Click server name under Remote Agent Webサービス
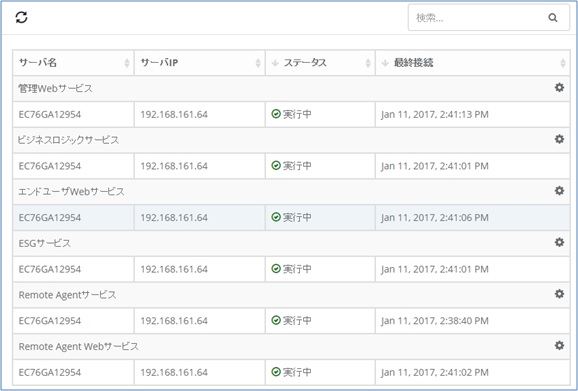This screenshot has width=578, height=391. [50, 373]
